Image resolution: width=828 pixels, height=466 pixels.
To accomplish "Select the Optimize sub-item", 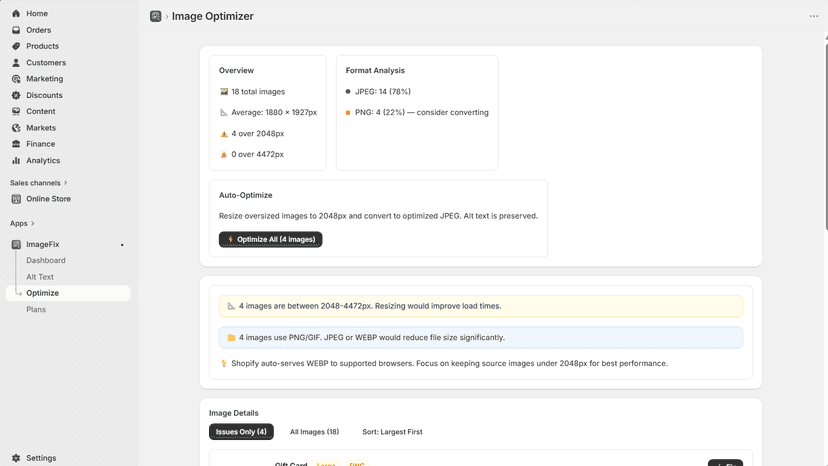I will coord(68,293).
